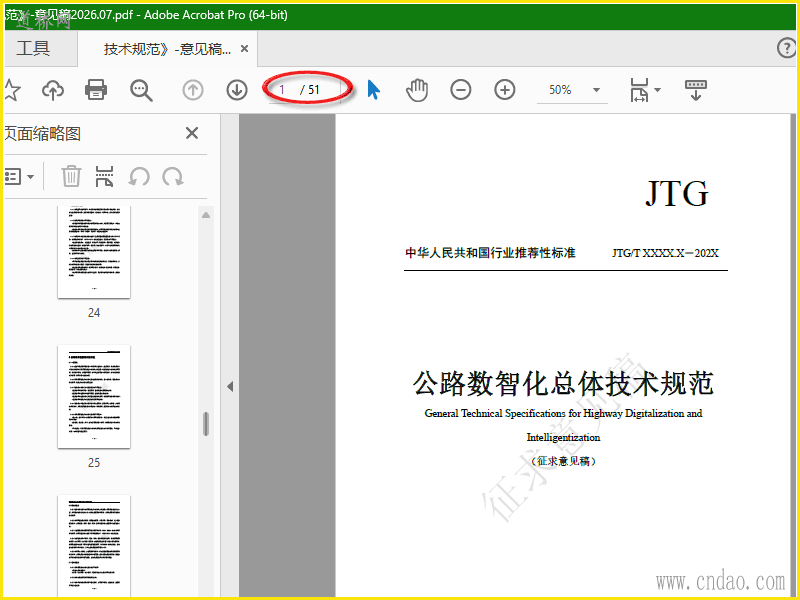The height and width of the screenshot is (600, 800).
Task: Click the word Intelligentization
Action: (x=563, y=437)
